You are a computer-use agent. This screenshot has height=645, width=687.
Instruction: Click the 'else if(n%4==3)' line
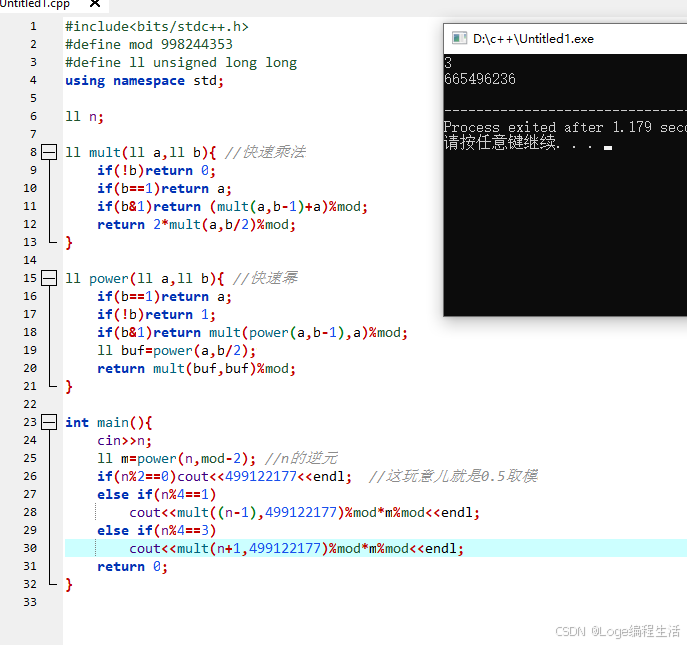click(x=157, y=530)
